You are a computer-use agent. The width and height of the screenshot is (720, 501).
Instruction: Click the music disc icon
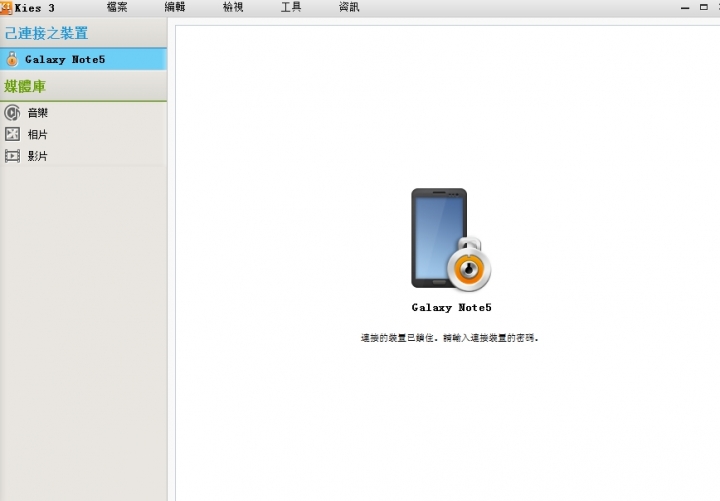(x=12, y=113)
